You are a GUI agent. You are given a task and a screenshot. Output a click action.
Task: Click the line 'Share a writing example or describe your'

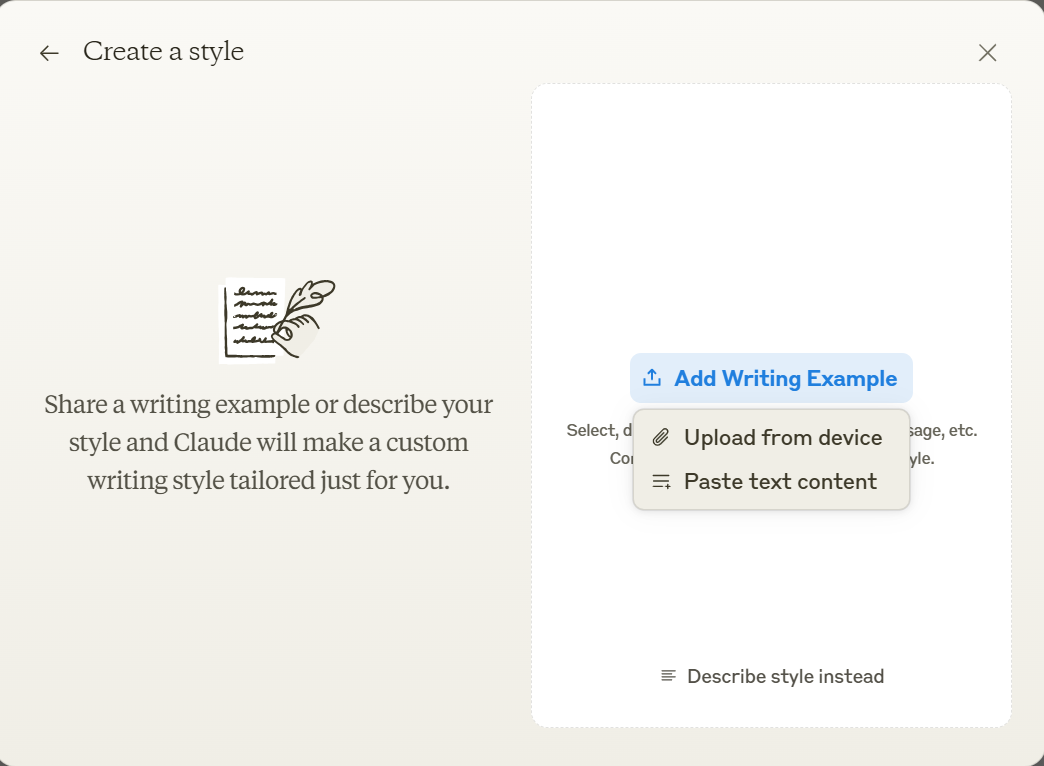point(268,404)
